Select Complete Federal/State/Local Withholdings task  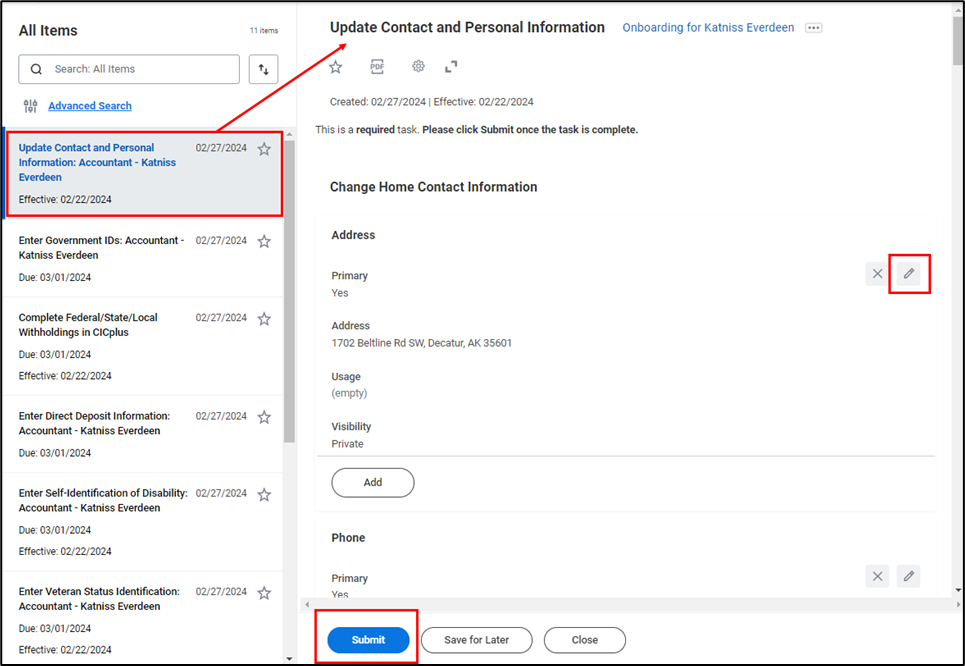pyautogui.click(x=88, y=325)
